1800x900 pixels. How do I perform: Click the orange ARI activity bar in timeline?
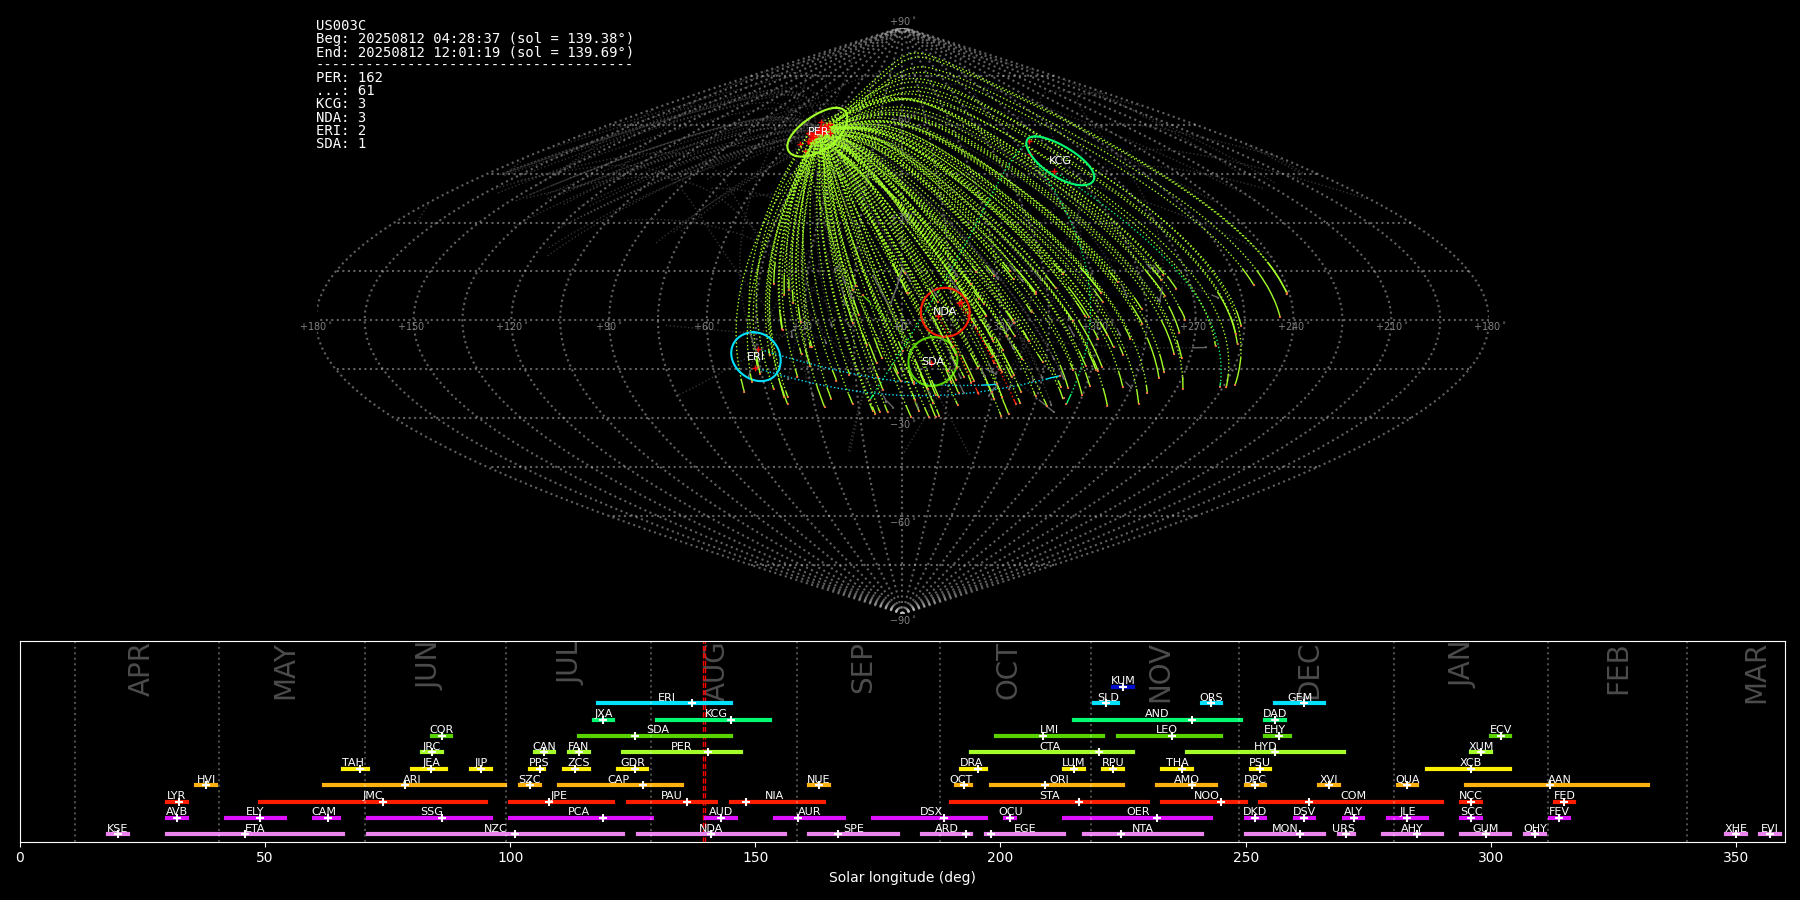tap(414, 785)
